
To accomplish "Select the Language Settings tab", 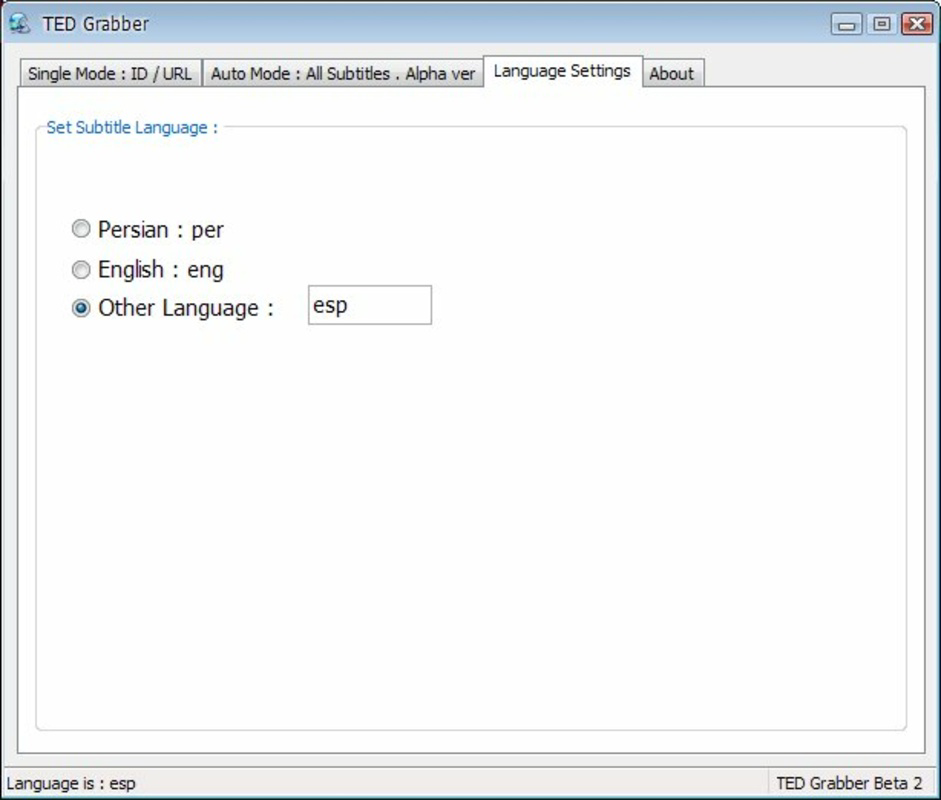I will click(x=562, y=71).
